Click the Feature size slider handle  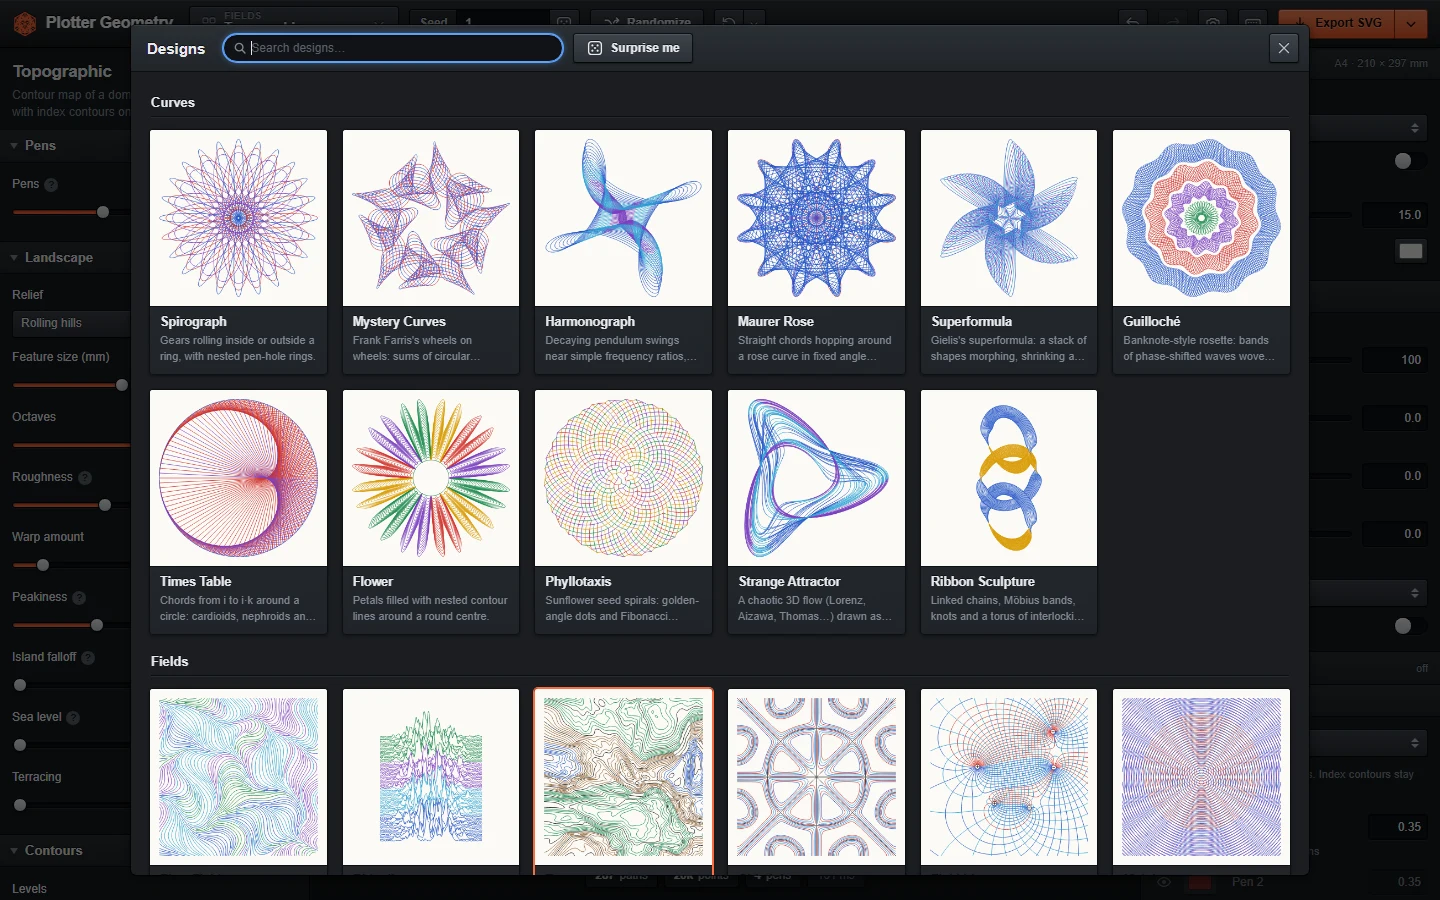click(122, 385)
